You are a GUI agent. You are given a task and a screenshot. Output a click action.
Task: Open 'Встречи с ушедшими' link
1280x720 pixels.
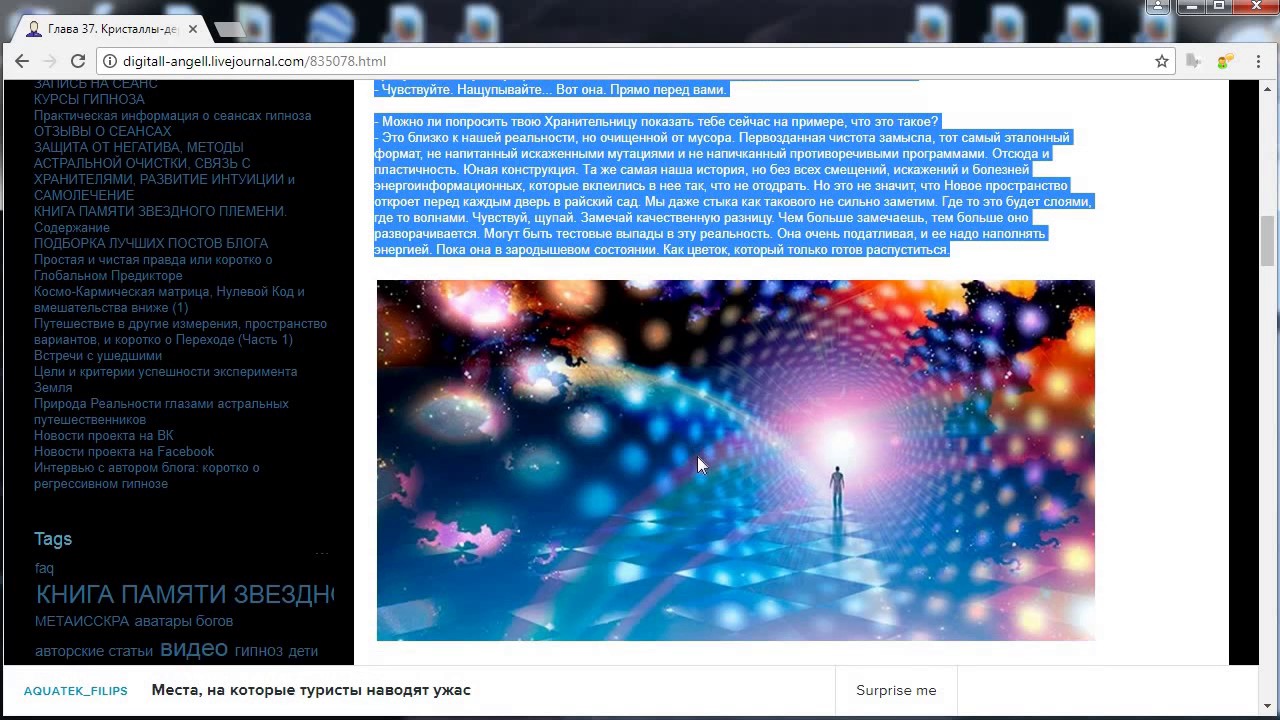[x=98, y=355]
